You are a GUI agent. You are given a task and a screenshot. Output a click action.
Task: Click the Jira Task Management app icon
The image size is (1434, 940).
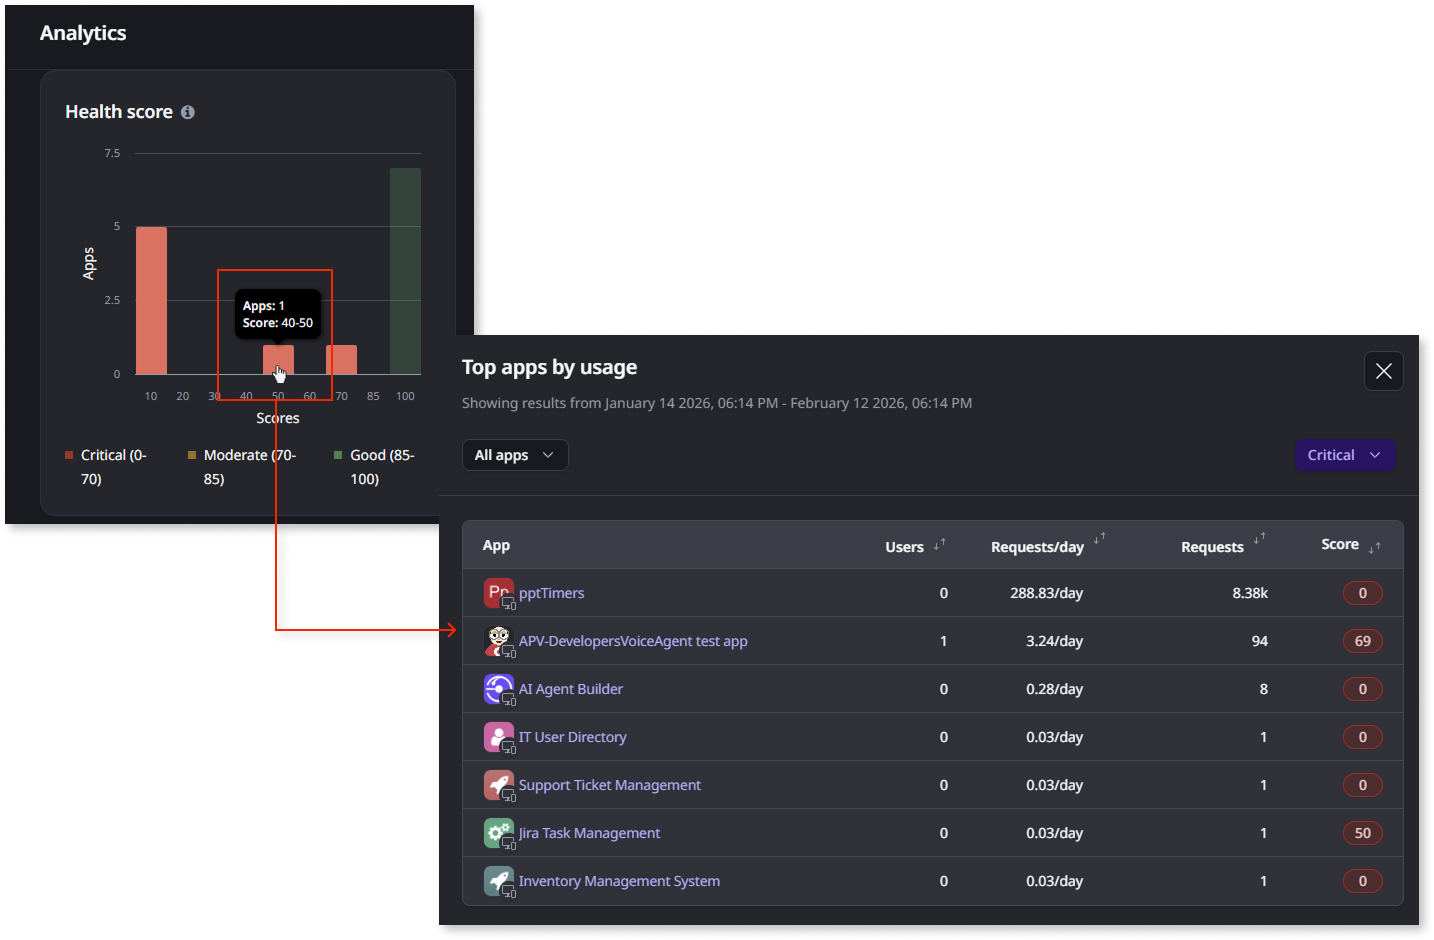pyautogui.click(x=498, y=833)
